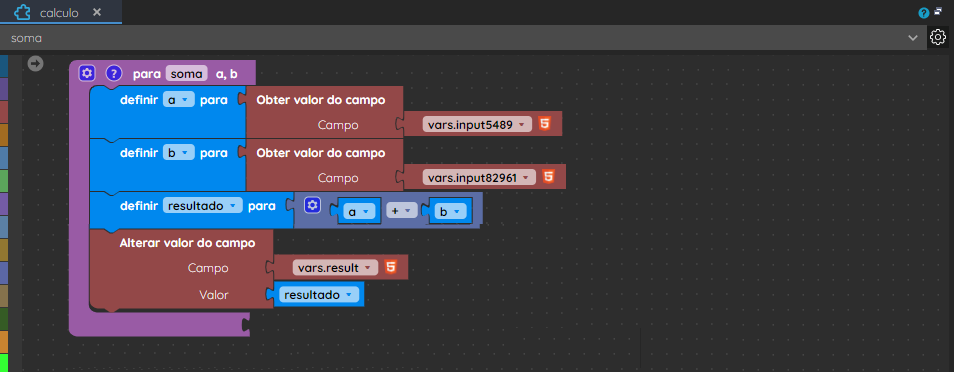Open the vars.input5489 field dropdown

[477, 124]
